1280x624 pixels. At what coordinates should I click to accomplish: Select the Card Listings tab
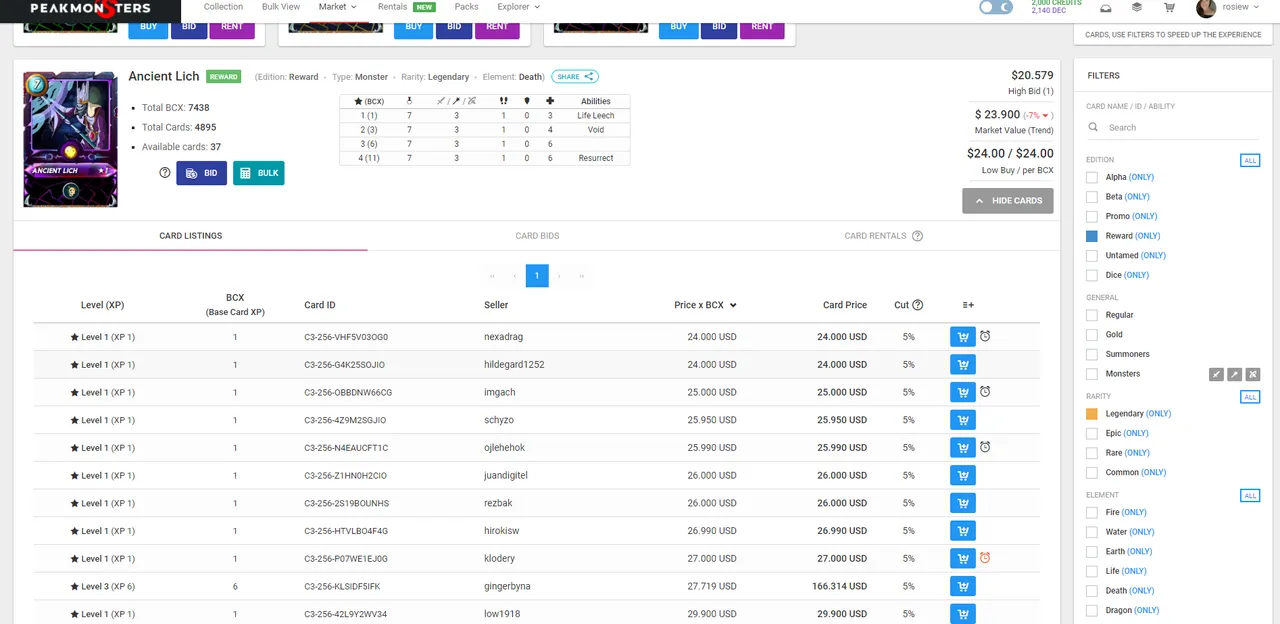pyautogui.click(x=191, y=236)
